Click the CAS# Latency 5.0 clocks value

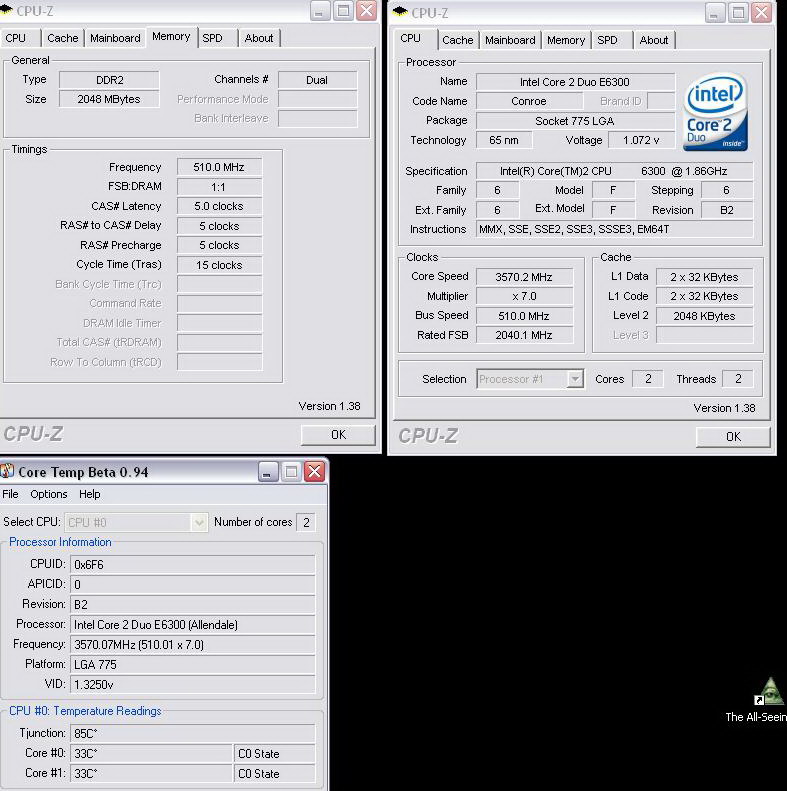(219, 206)
